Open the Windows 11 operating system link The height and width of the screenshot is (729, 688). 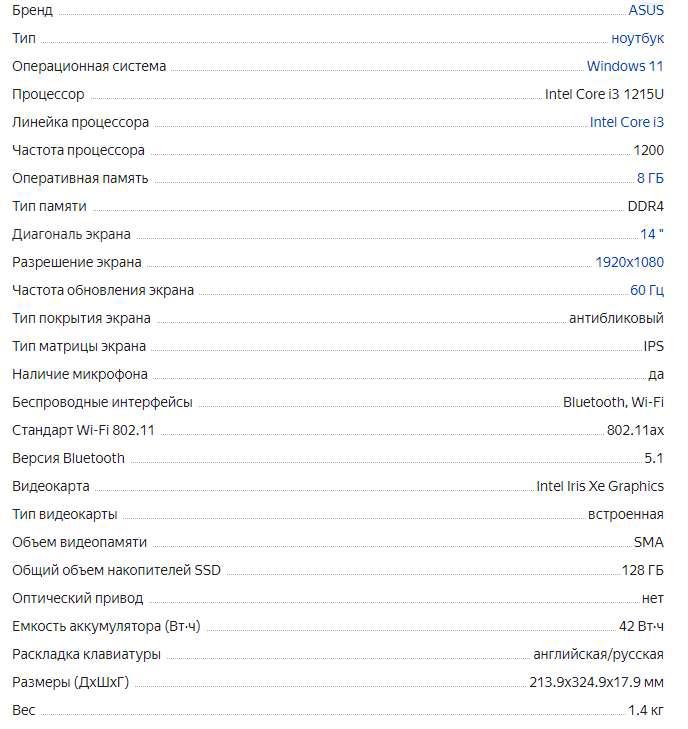[625, 66]
